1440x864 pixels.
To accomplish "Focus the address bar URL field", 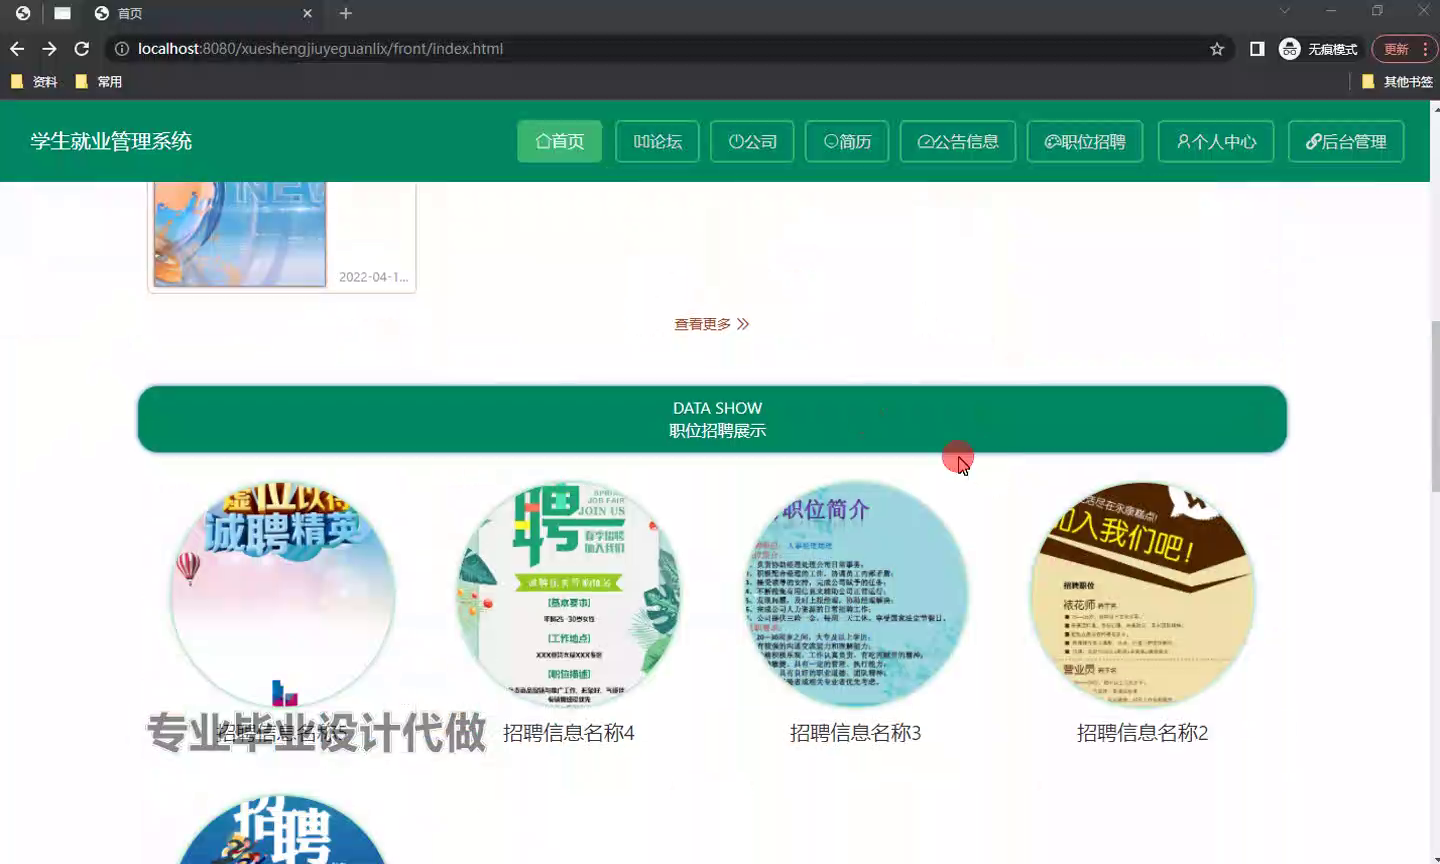I will (660, 49).
